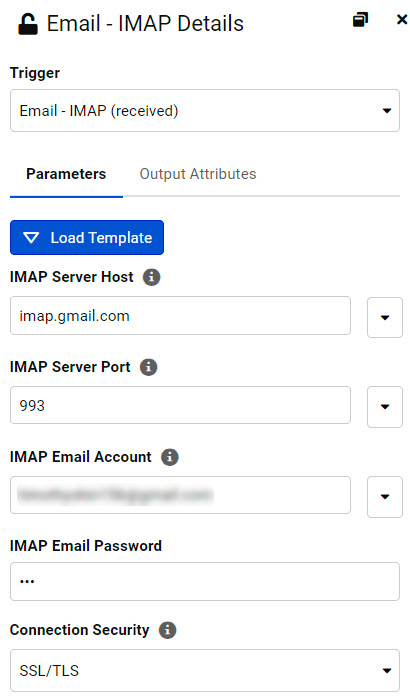Show info for IMAP Server Port

[149, 367]
